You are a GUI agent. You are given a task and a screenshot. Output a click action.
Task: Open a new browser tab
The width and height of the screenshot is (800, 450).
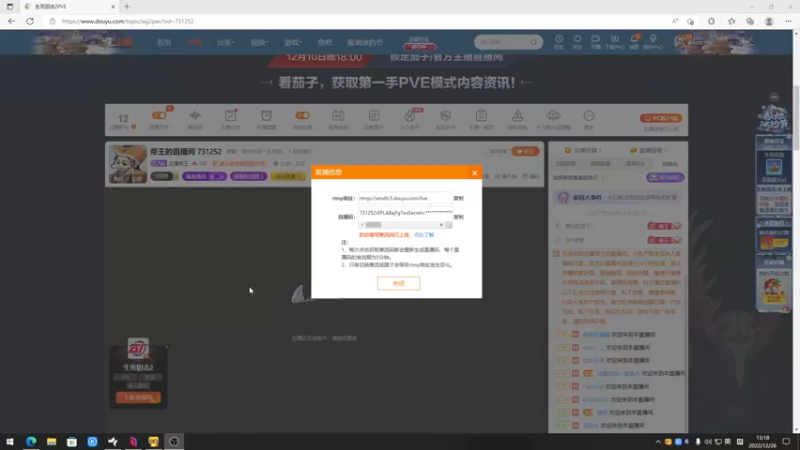coord(127,7)
